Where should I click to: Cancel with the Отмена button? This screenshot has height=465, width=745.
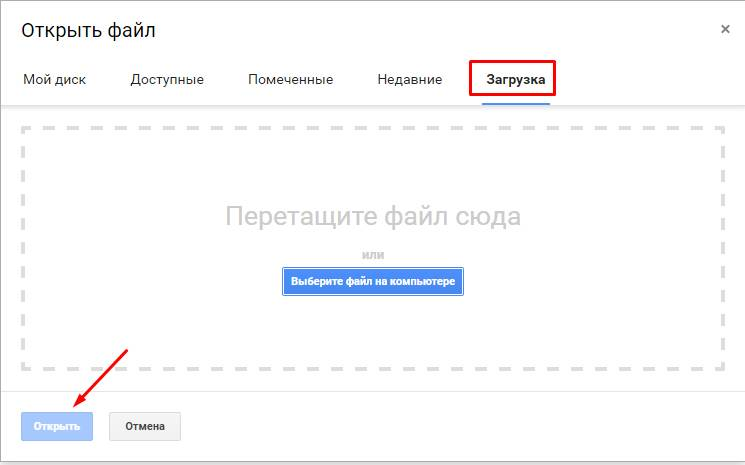point(145,427)
